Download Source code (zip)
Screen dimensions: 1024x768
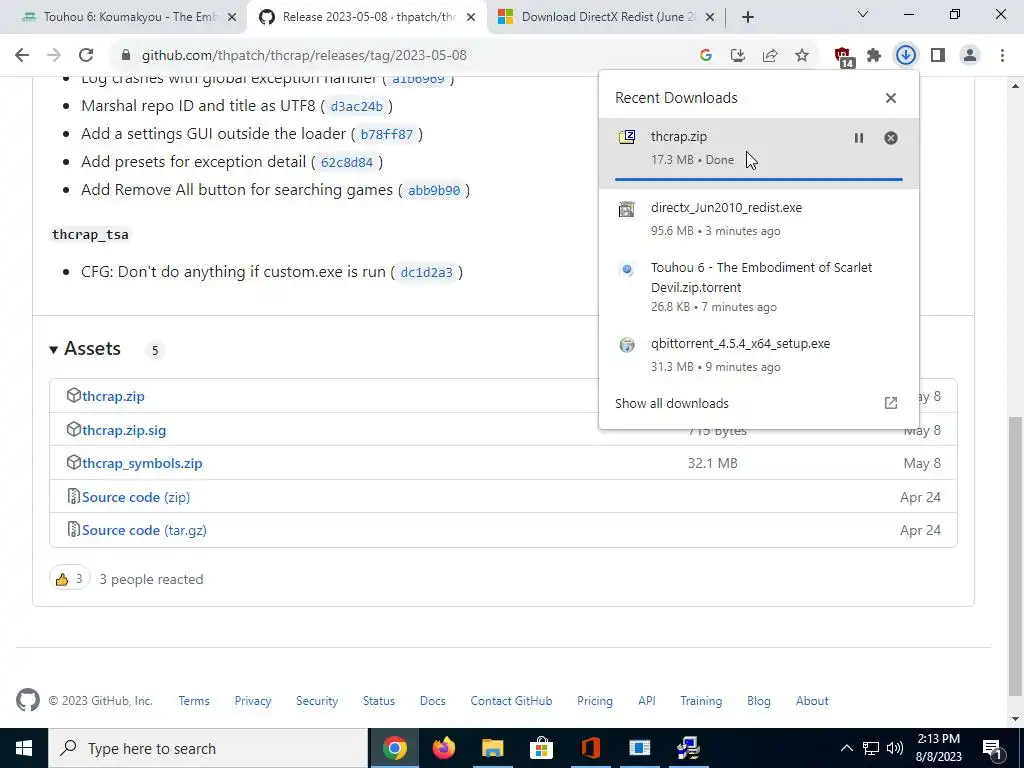click(x=136, y=497)
